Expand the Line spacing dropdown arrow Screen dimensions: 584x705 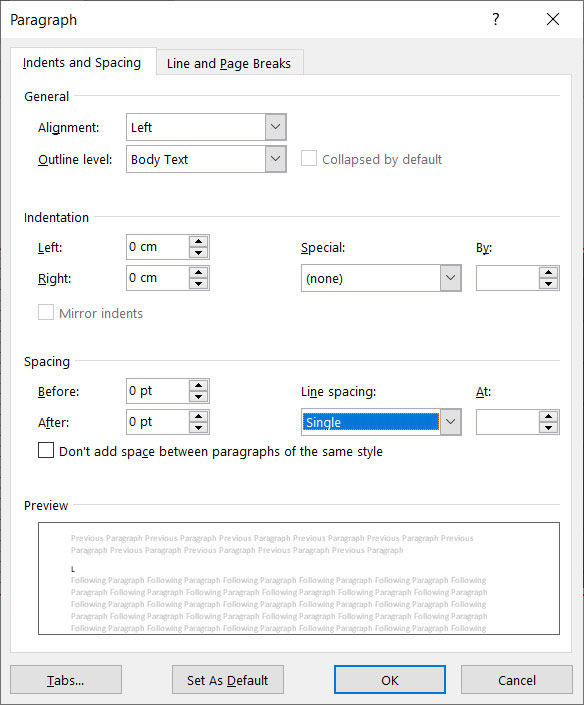(450, 422)
